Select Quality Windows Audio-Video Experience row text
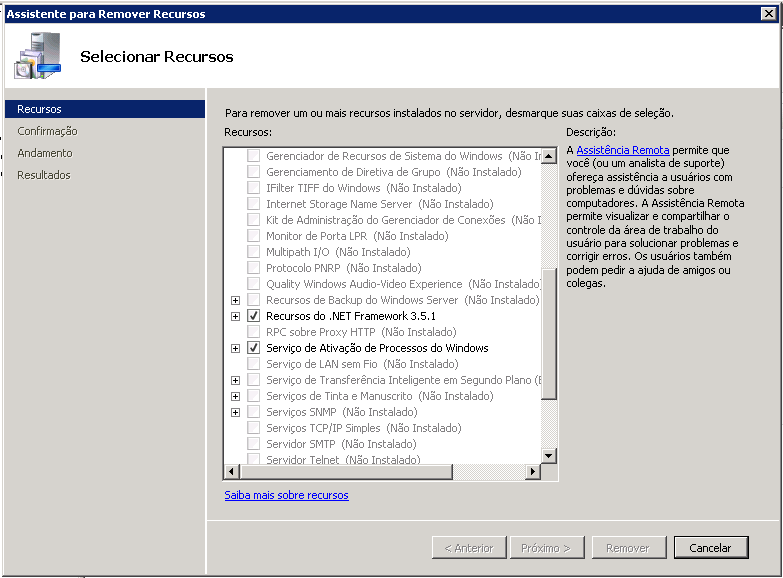The image size is (783, 578). coord(403,284)
